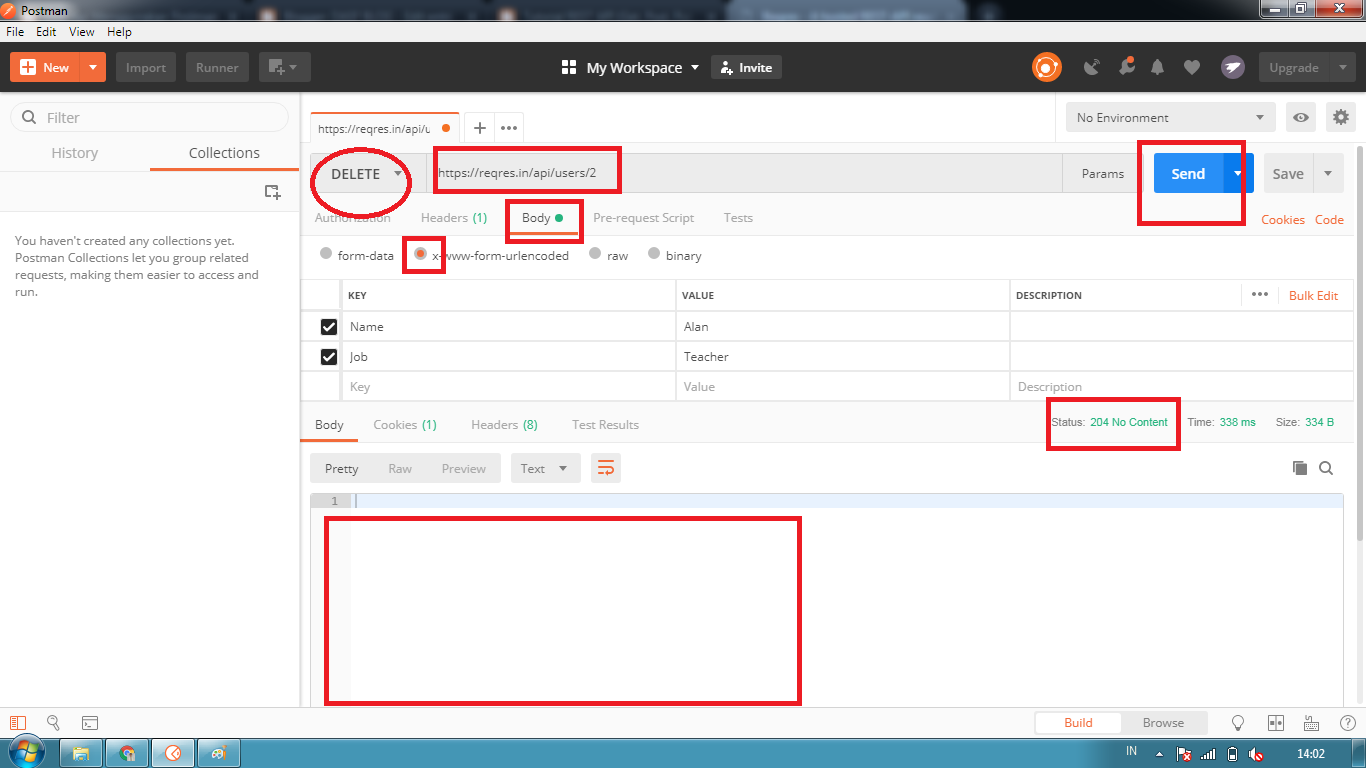The height and width of the screenshot is (768, 1366).
Task: Click the environment quick look eye icon
Action: 1300,117
